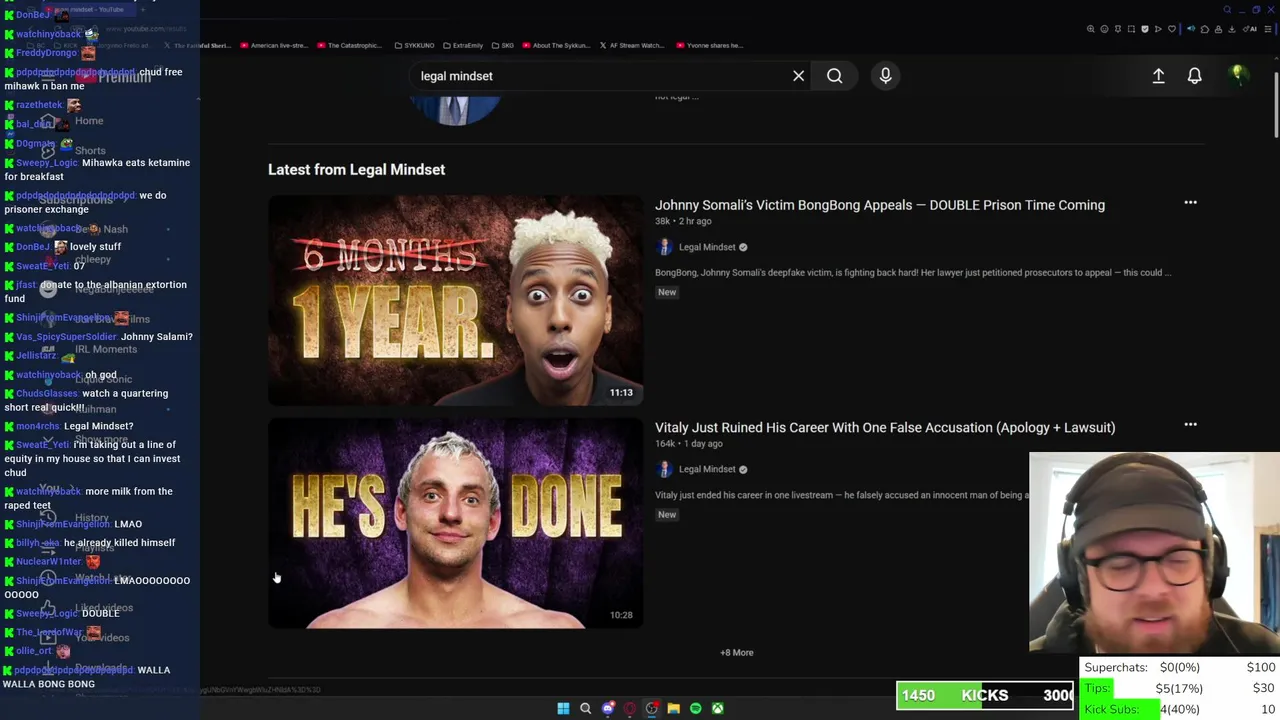Open 'American live-stre...' bookmark
This screenshot has height=720, width=1280.
coord(273,45)
